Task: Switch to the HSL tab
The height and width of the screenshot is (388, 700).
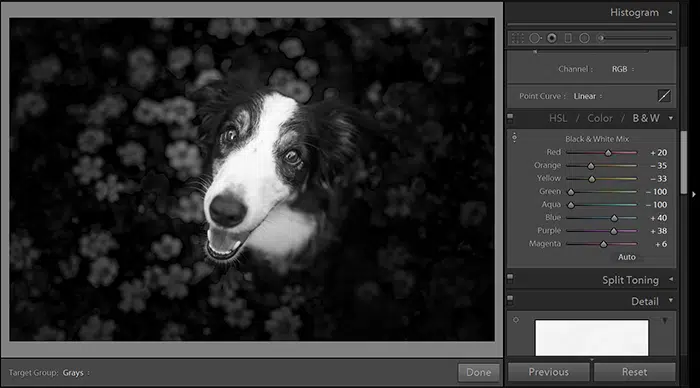Action: point(558,118)
